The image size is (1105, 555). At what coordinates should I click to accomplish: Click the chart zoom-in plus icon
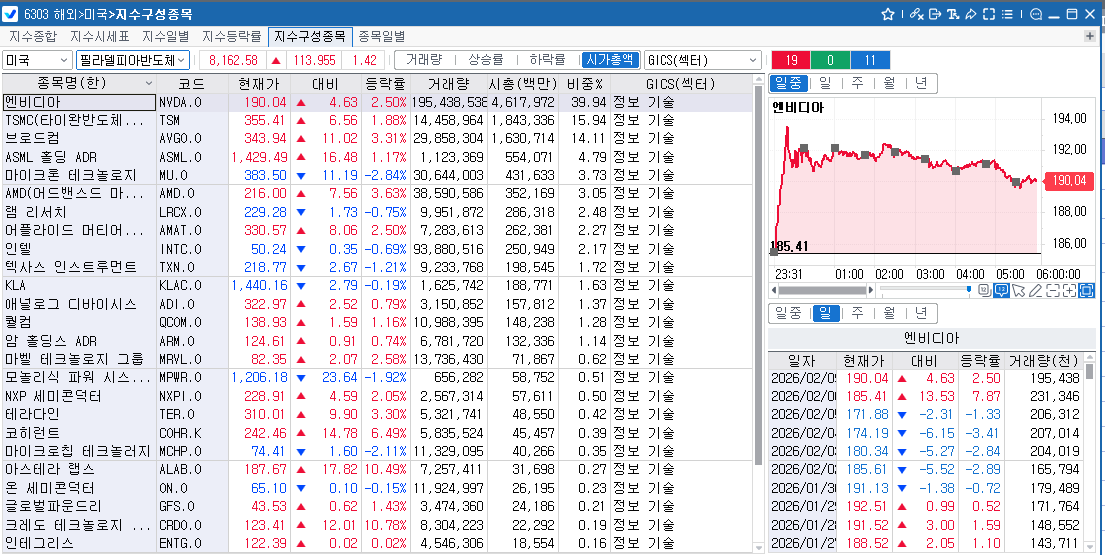1069,290
